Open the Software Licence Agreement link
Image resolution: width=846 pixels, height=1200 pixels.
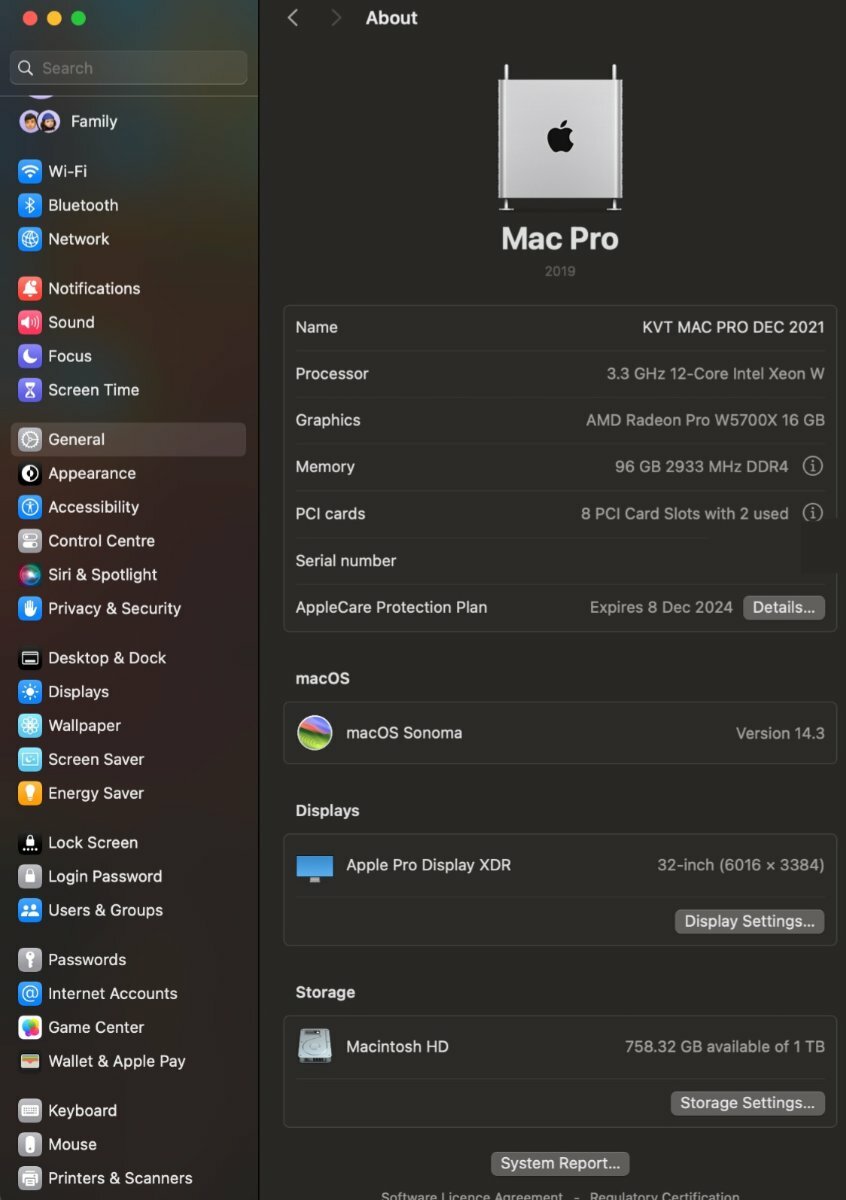tap(472, 1196)
